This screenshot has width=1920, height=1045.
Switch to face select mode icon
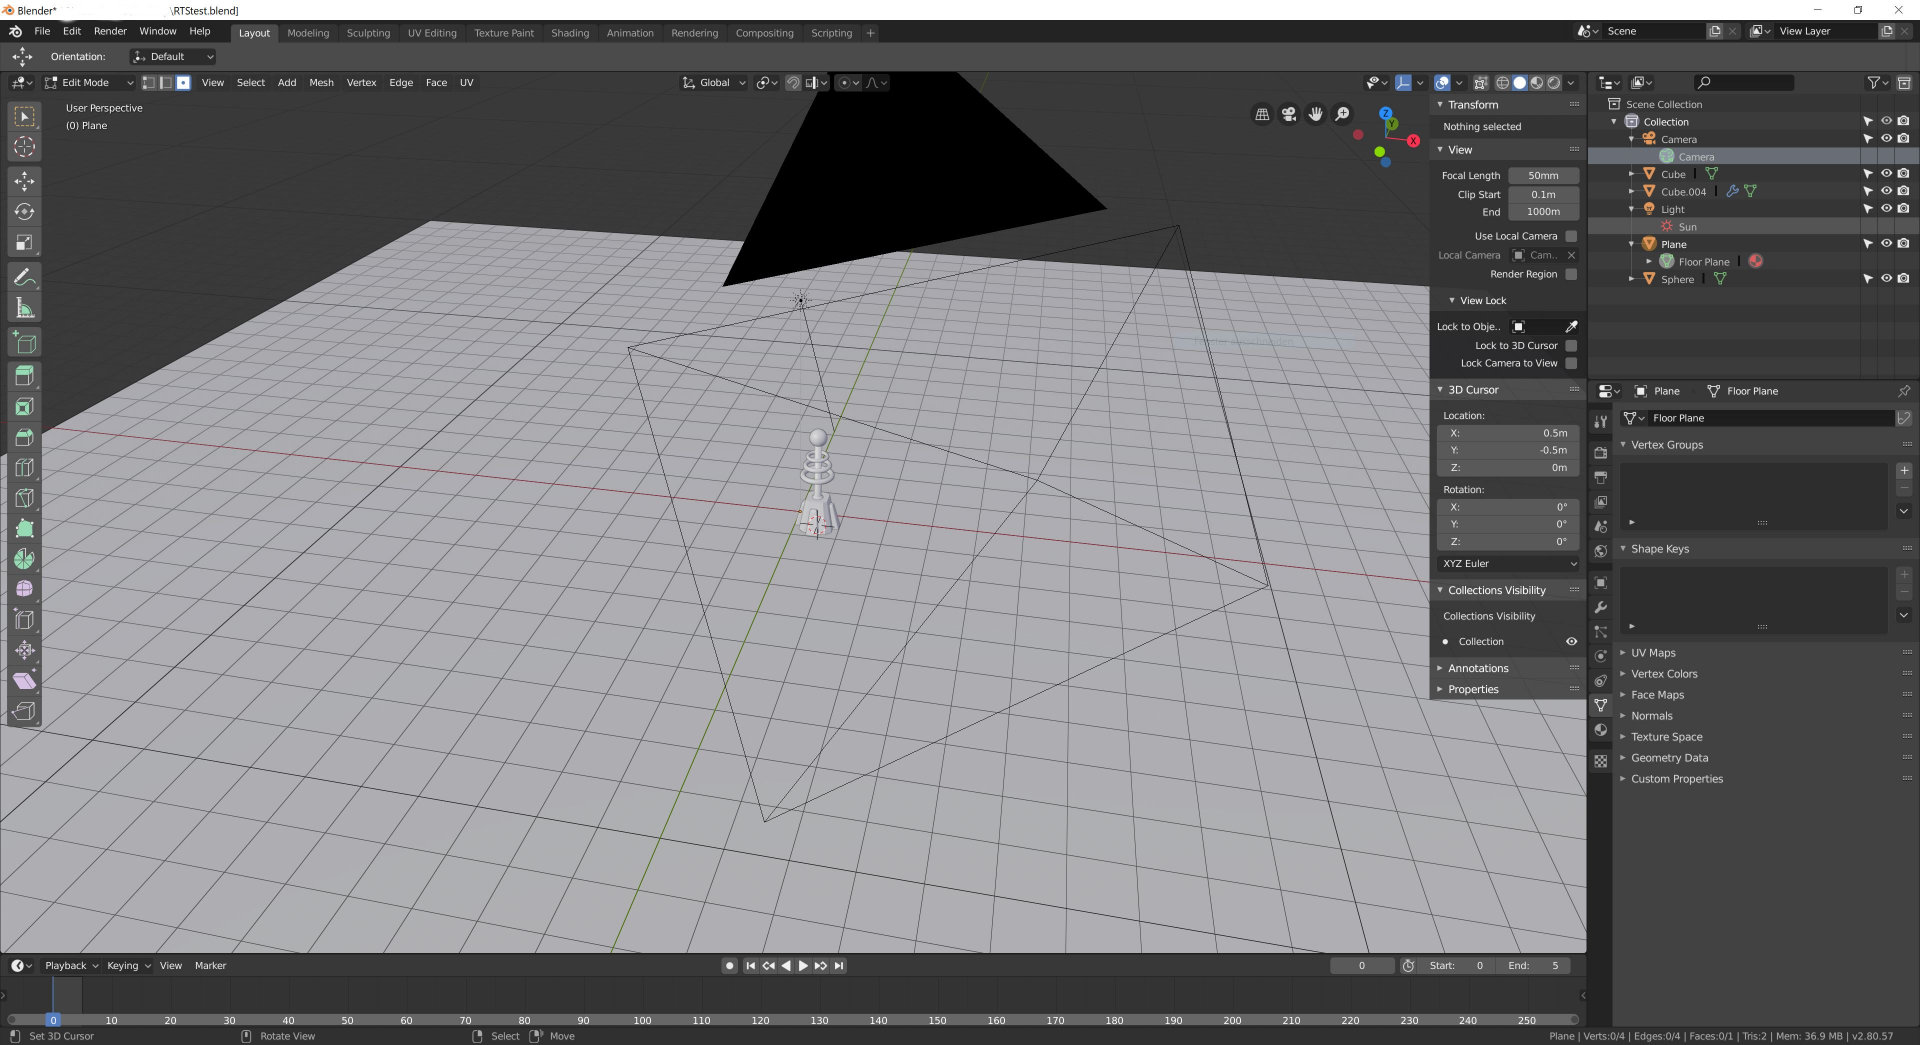183,83
